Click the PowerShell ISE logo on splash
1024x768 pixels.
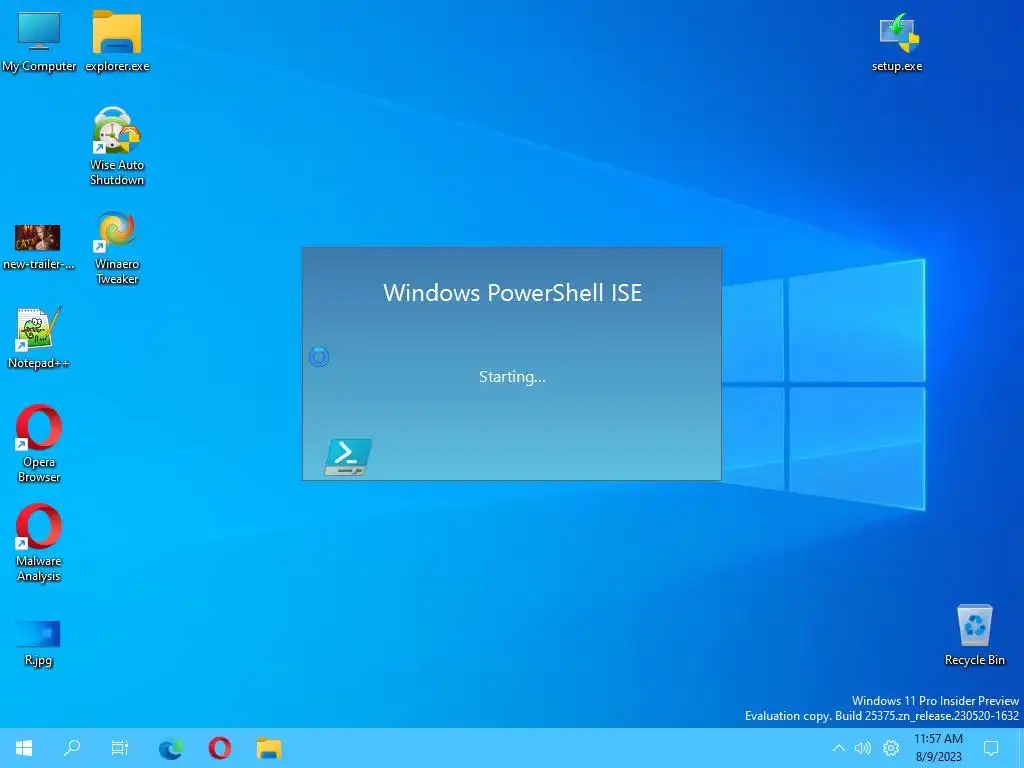pyautogui.click(x=348, y=456)
